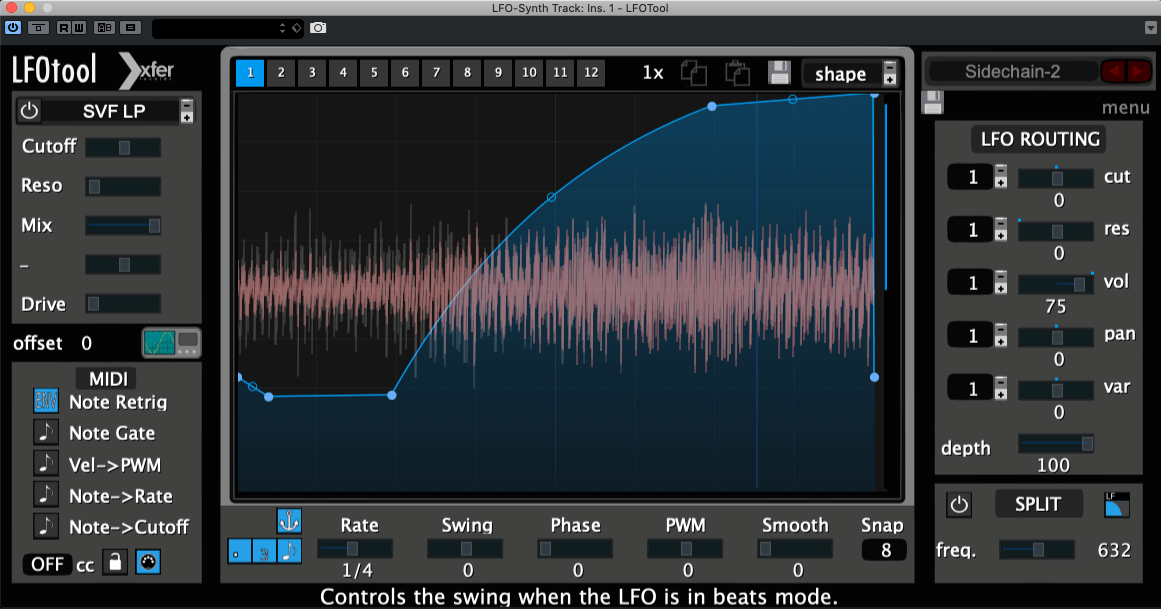This screenshot has height=609, width=1161.
Task: Click the Snap value 8
Action: point(885,550)
